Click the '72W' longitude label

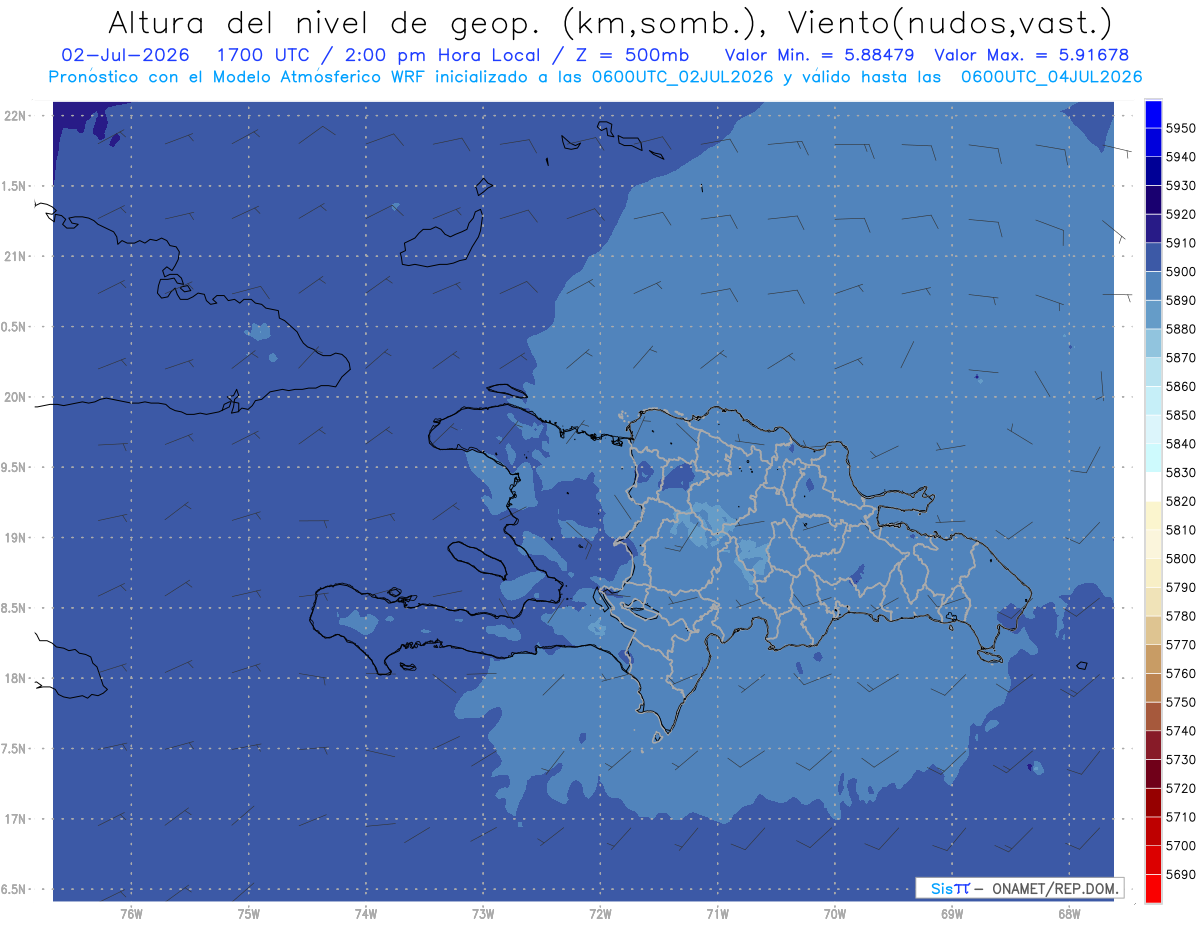tap(600, 912)
